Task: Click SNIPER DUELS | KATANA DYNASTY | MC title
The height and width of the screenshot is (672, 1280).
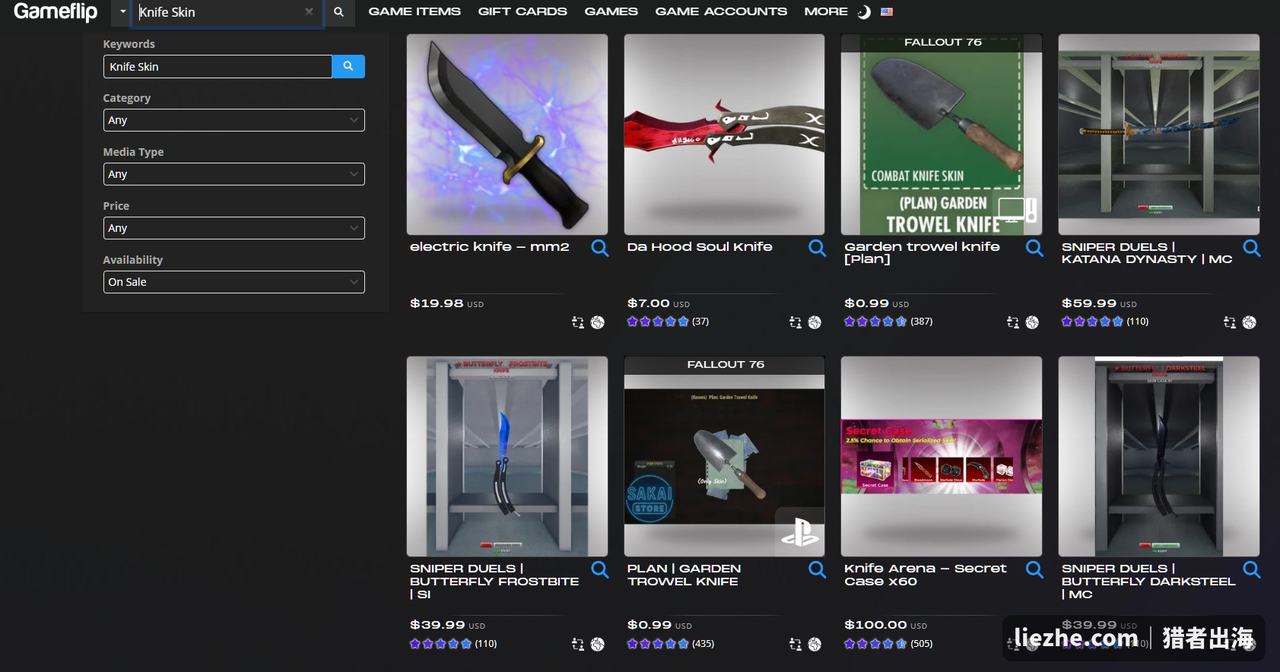Action: point(1147,253)
